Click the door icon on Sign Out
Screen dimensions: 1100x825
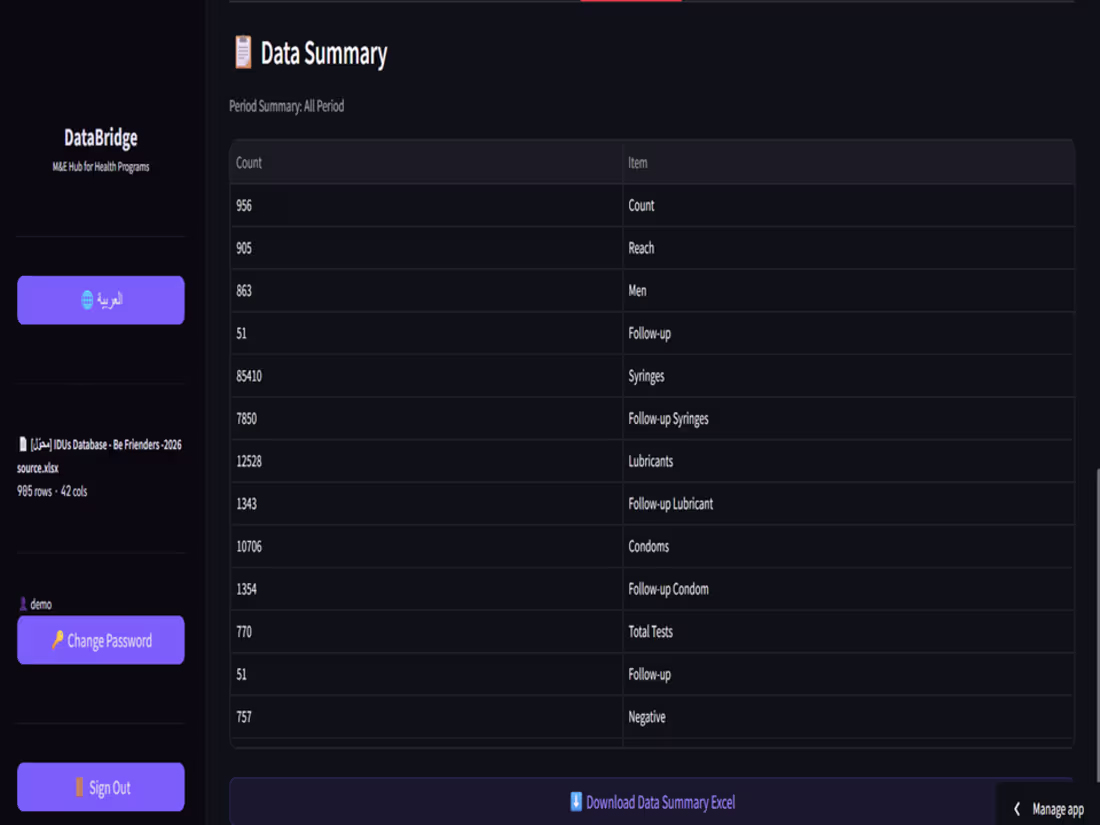(79, 787)
